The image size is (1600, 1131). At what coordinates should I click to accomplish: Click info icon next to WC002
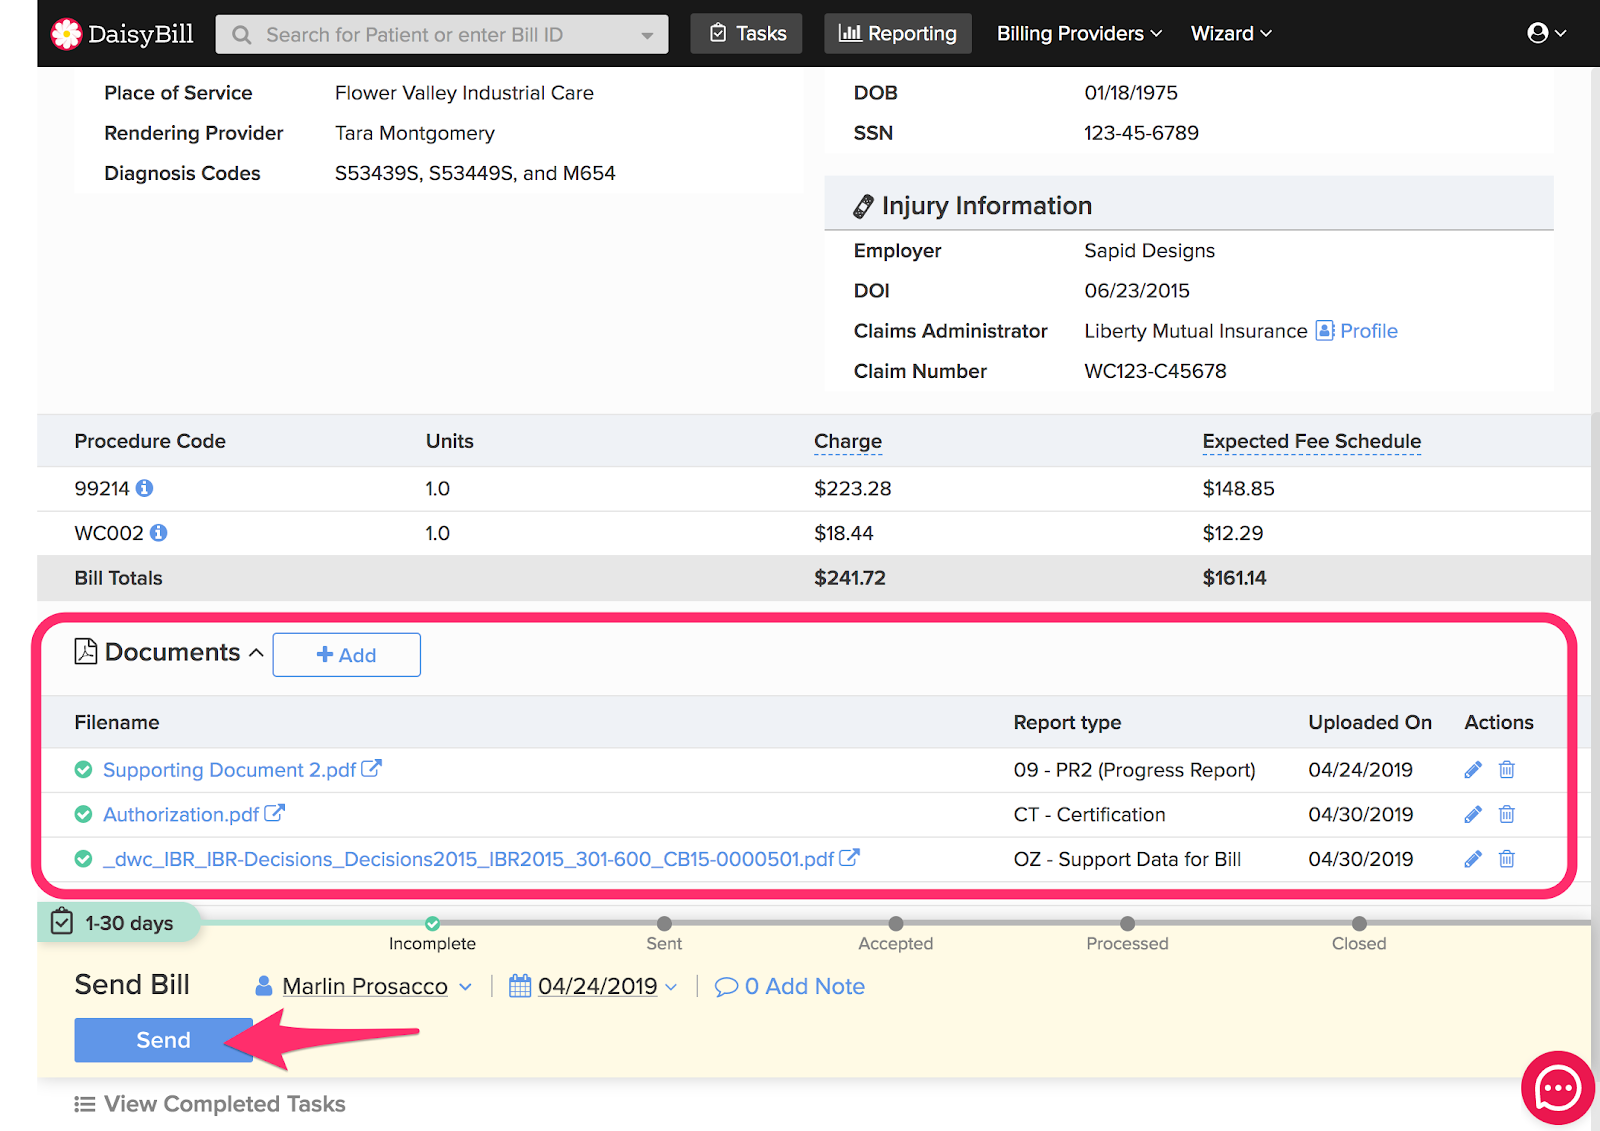tap(159, 533)
